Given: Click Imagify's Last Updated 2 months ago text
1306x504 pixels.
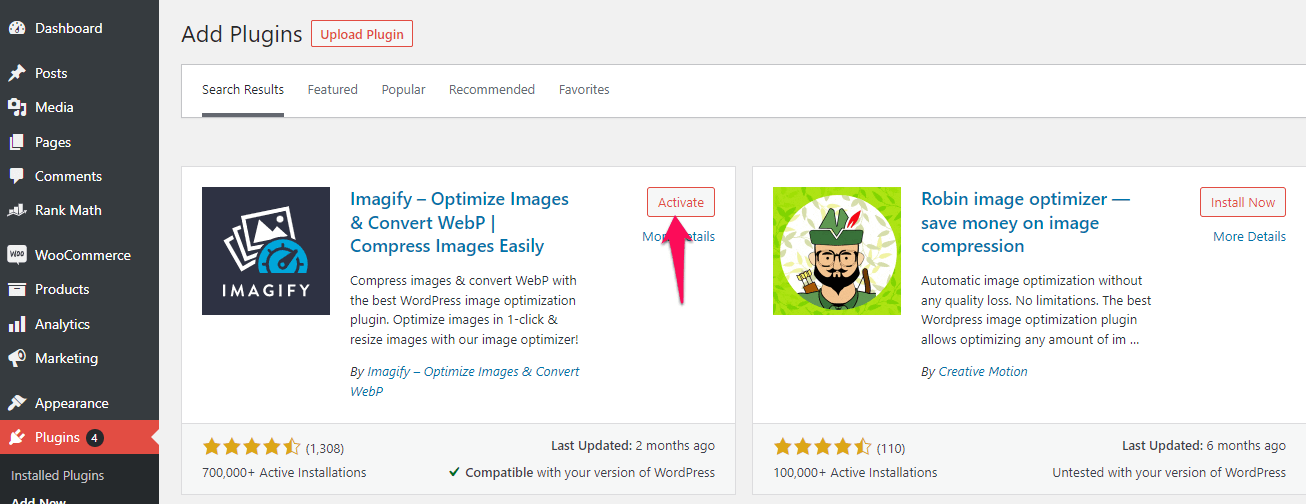Looking at the screenshot, I should coord(633,446).
